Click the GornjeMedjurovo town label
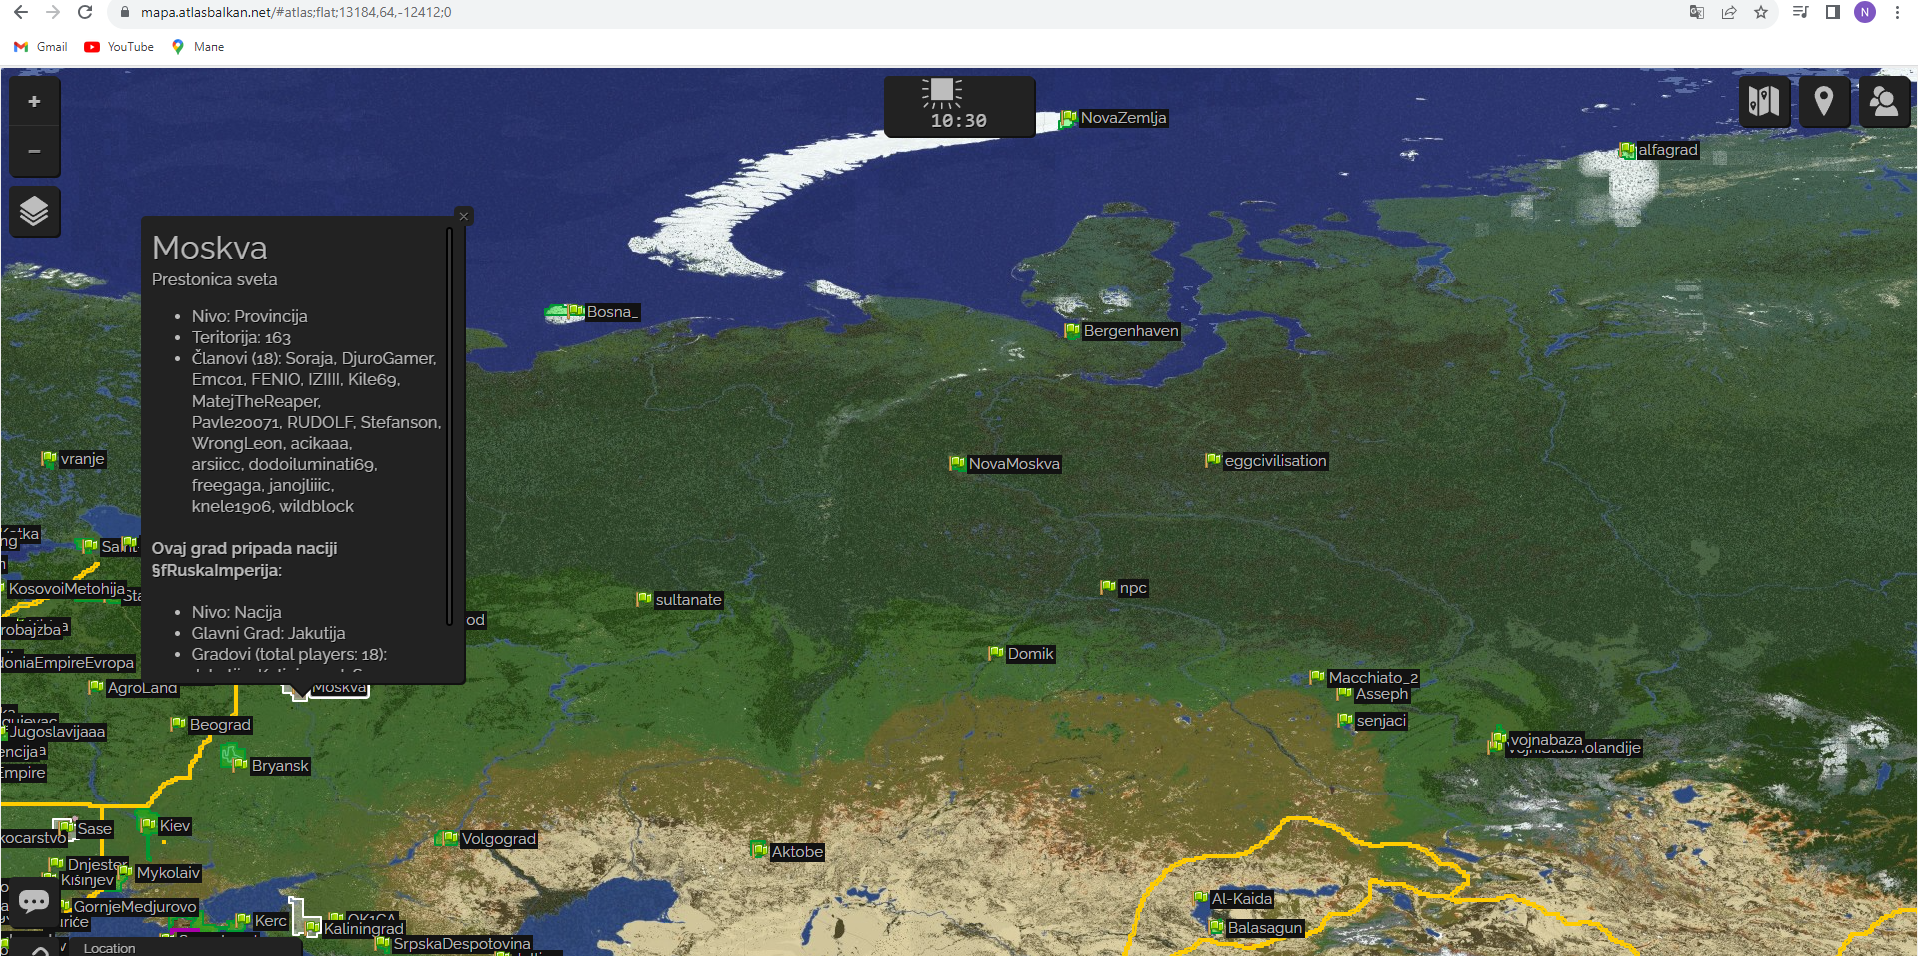Screen dimensions: 1918x956 point(135,907)
